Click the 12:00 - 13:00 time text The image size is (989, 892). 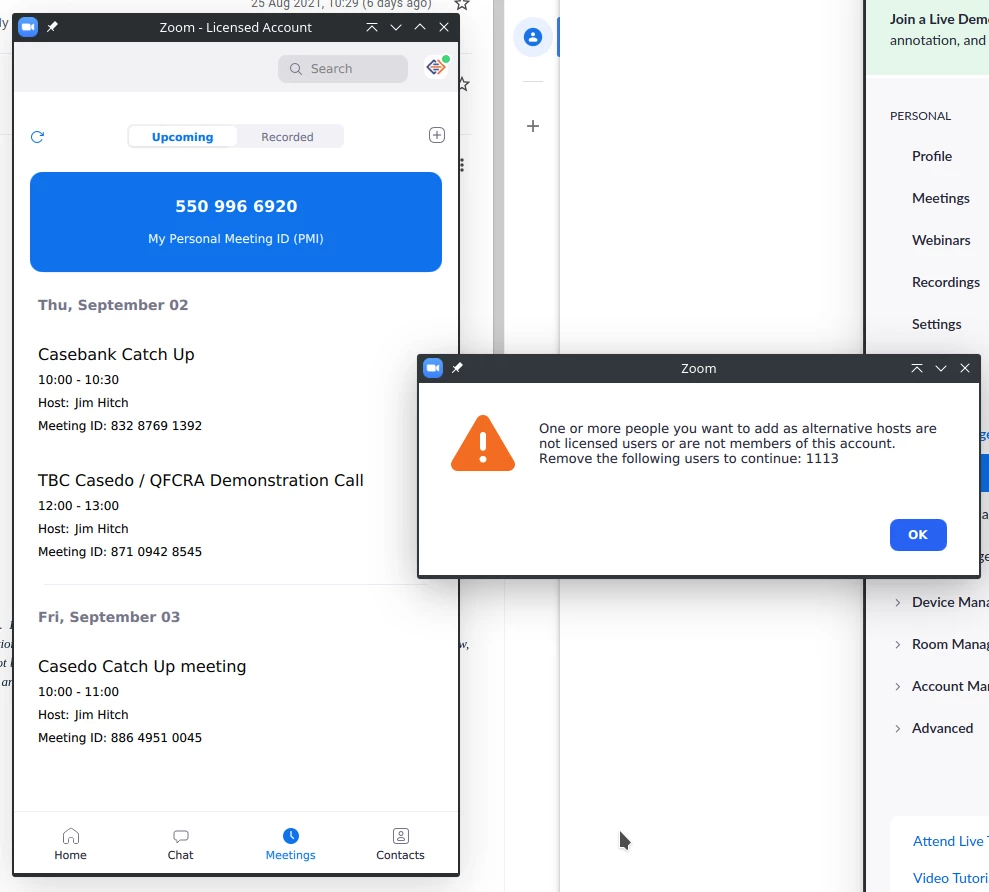(x=78, y=506)
